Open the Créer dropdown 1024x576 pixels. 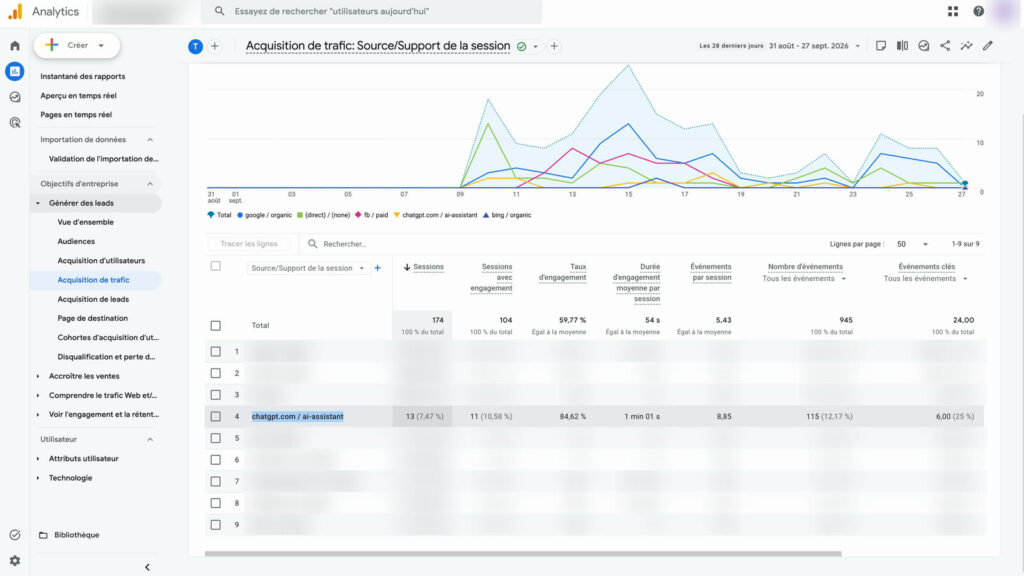pos(76,45)
